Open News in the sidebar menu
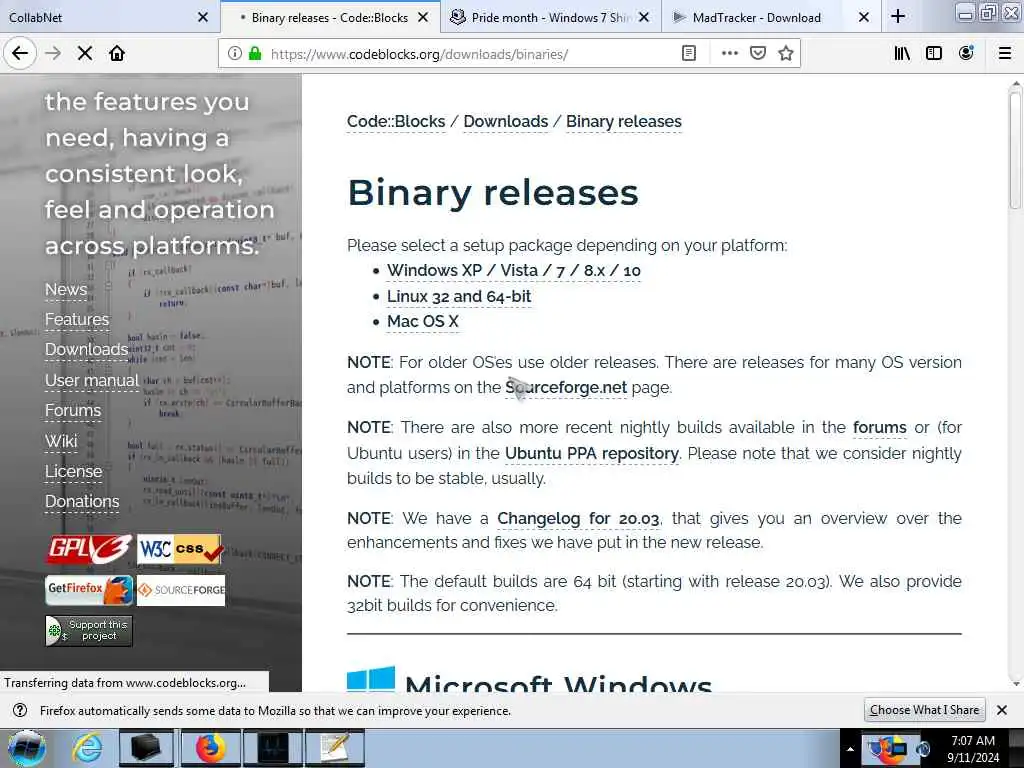Viewport: 1024px width, 768px height. pyautogui.click(x=66, y=290)
